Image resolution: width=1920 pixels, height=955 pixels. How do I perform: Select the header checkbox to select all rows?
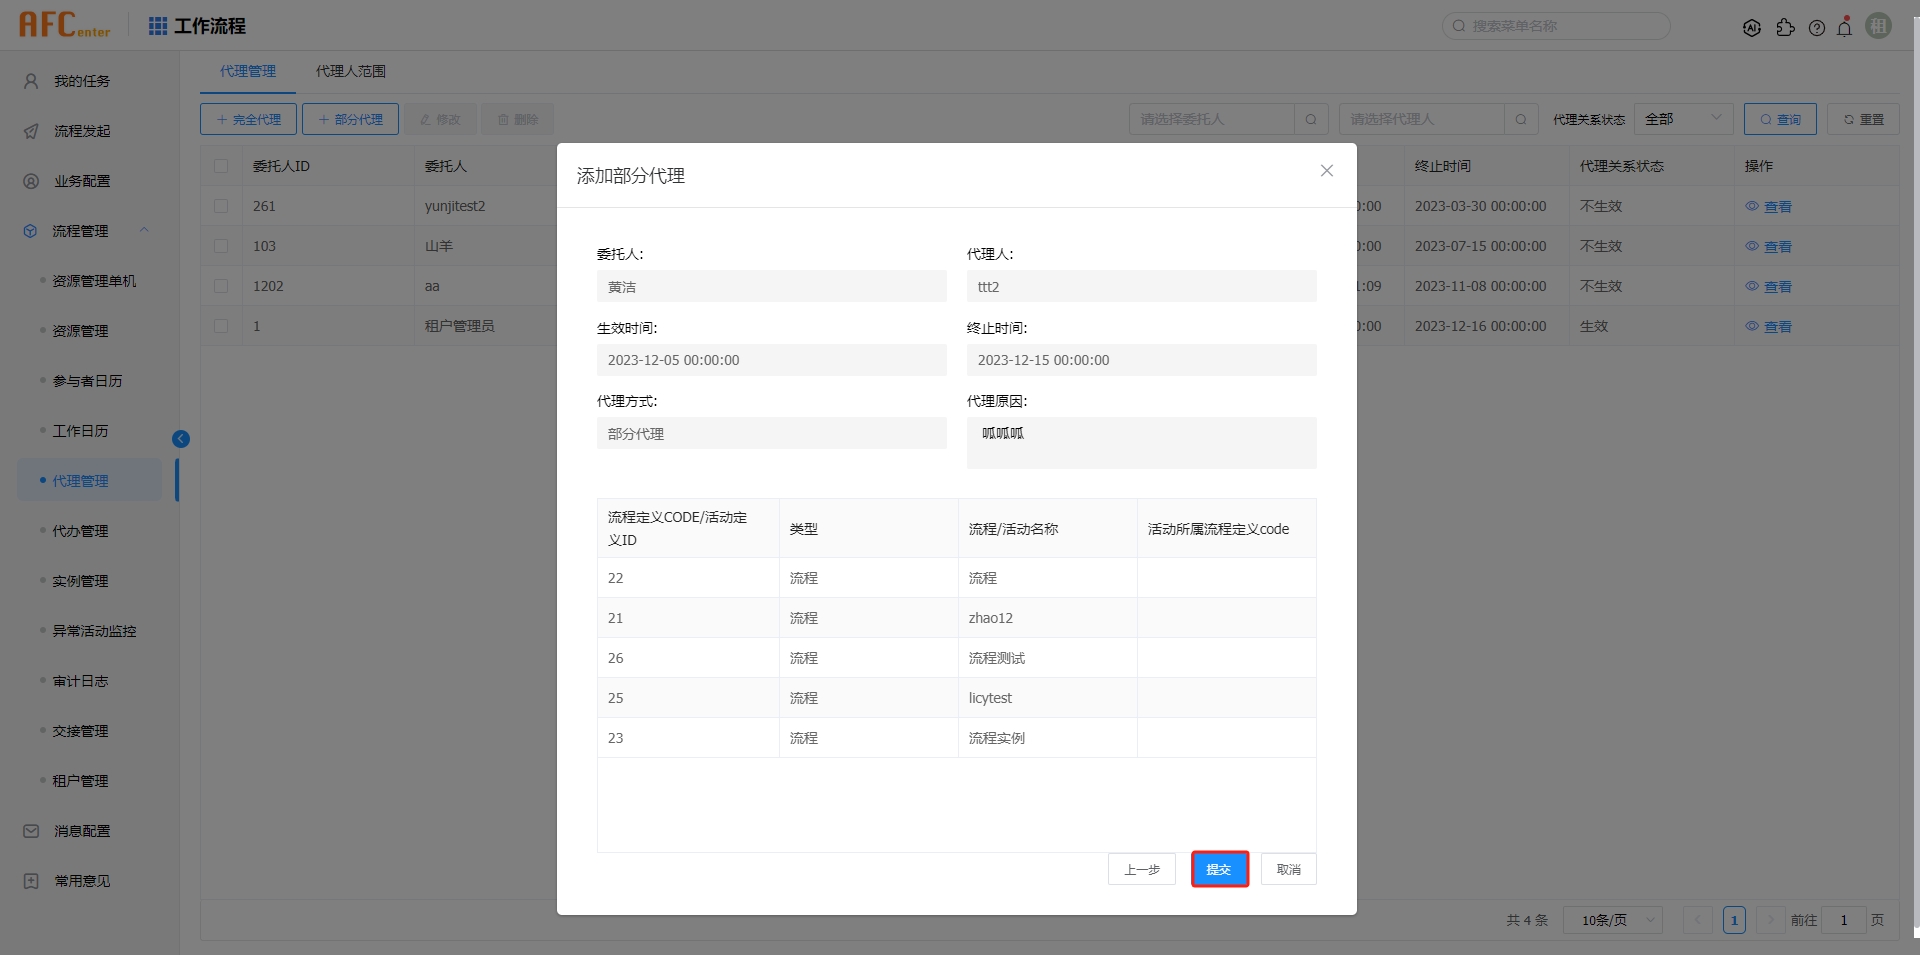(x=222, y=165)
